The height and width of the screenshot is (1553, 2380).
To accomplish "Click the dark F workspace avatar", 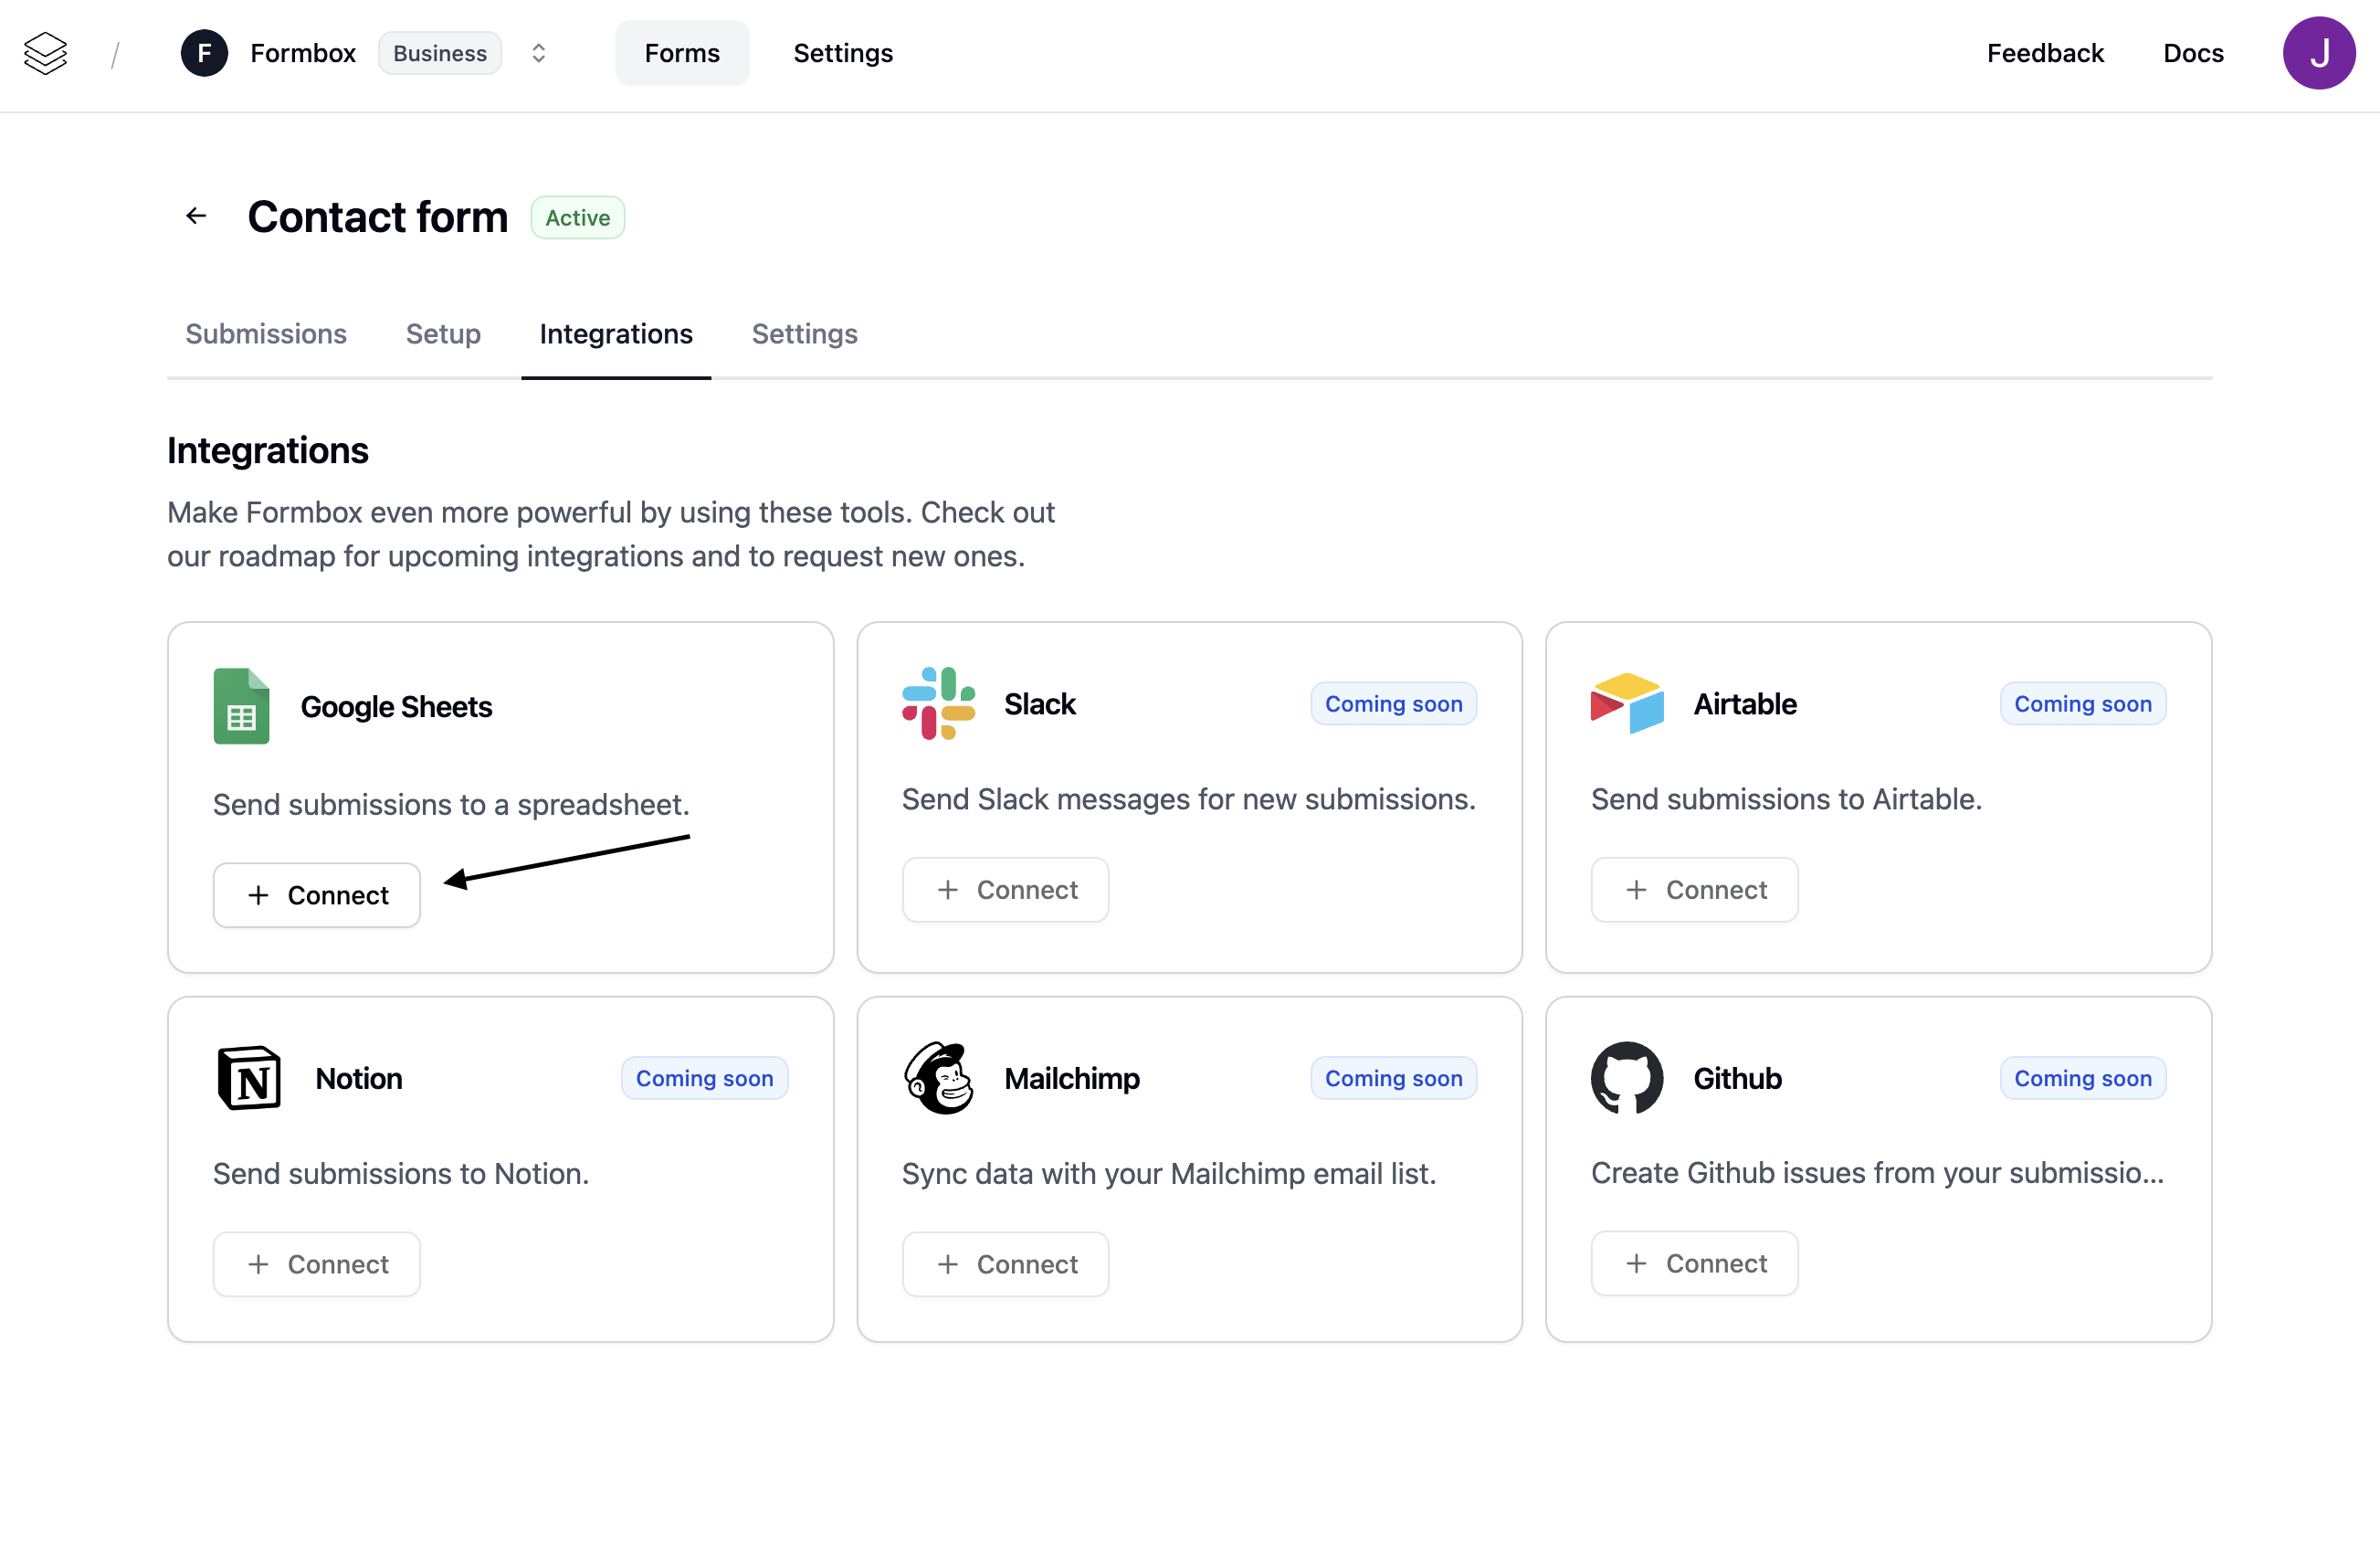I will point(204,53).
